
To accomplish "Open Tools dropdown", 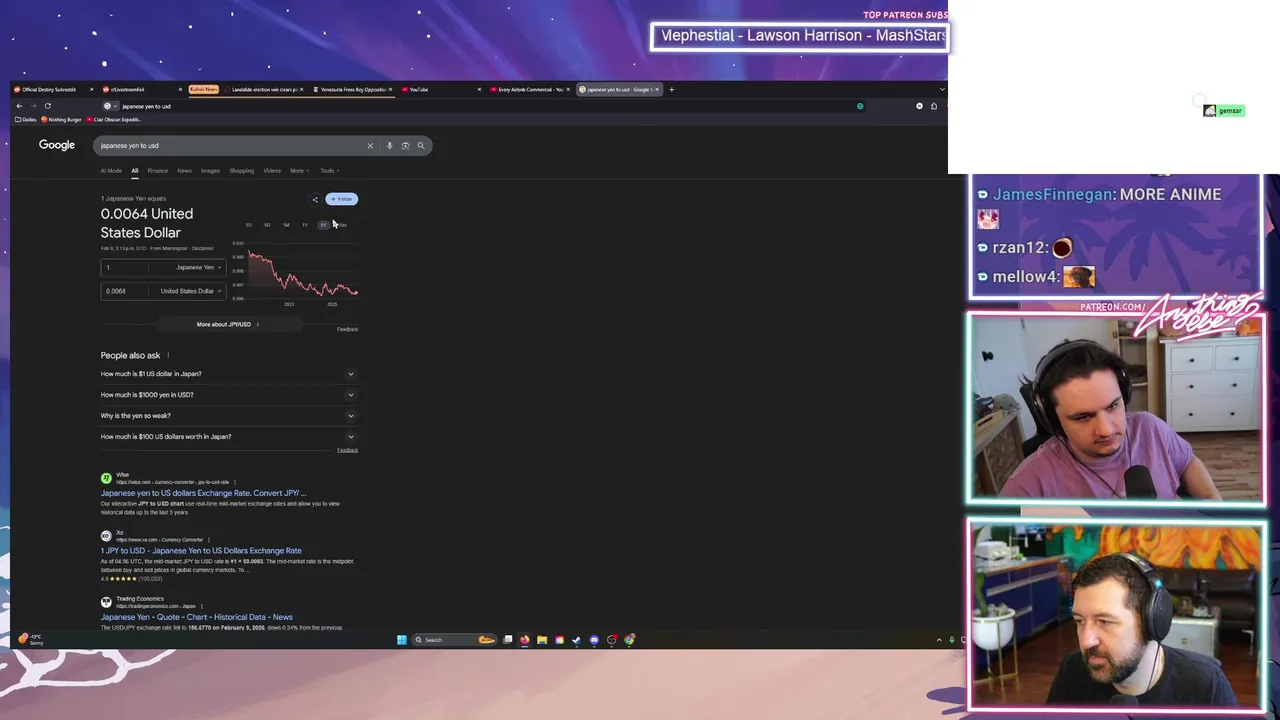I will 329,171.
